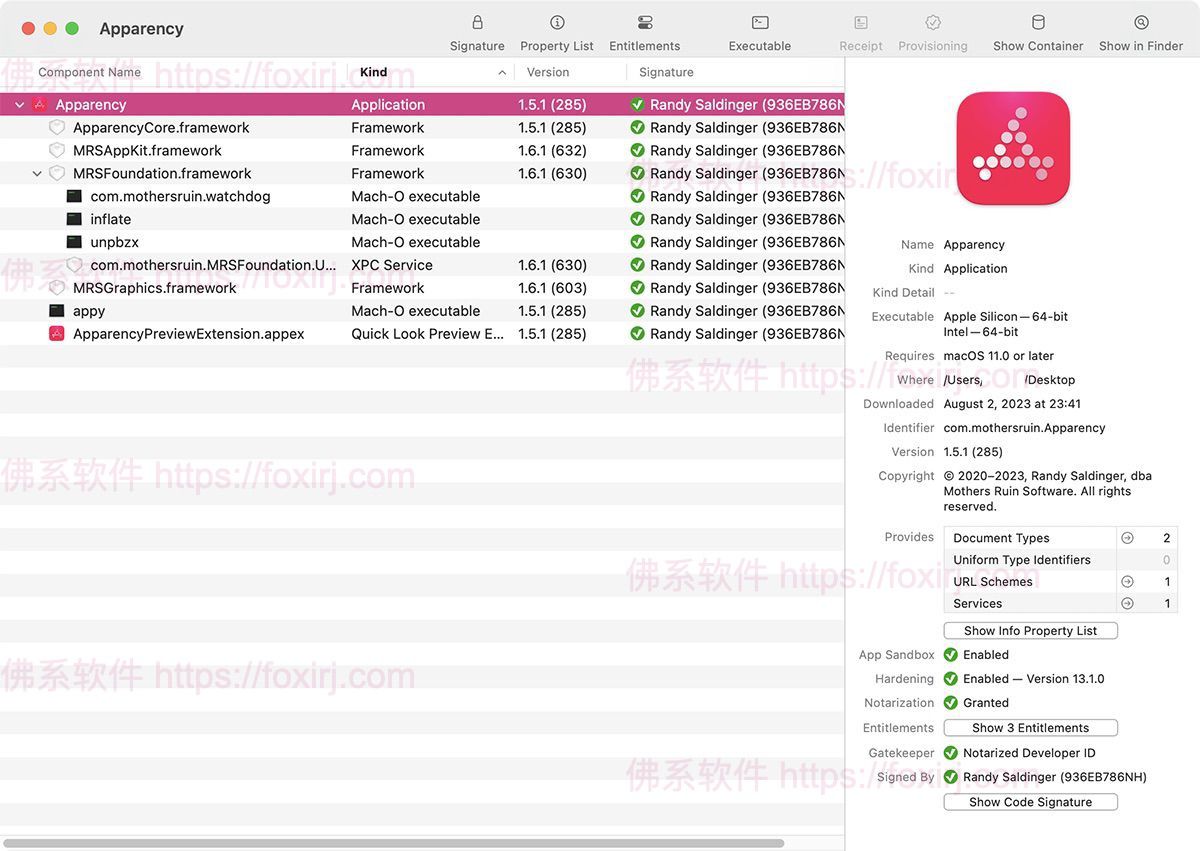Click the Executable toolbar icon

point(759,29)
